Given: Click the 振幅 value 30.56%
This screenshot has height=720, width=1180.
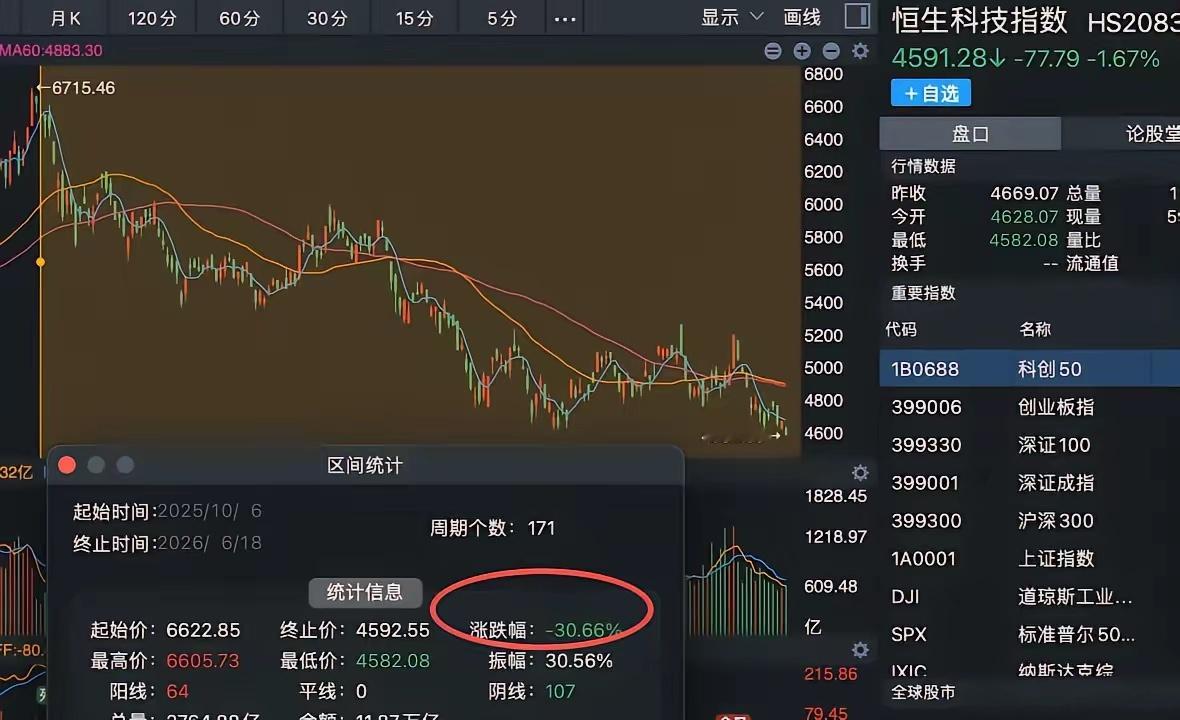Looking at the screenshot, I should 579,661.
